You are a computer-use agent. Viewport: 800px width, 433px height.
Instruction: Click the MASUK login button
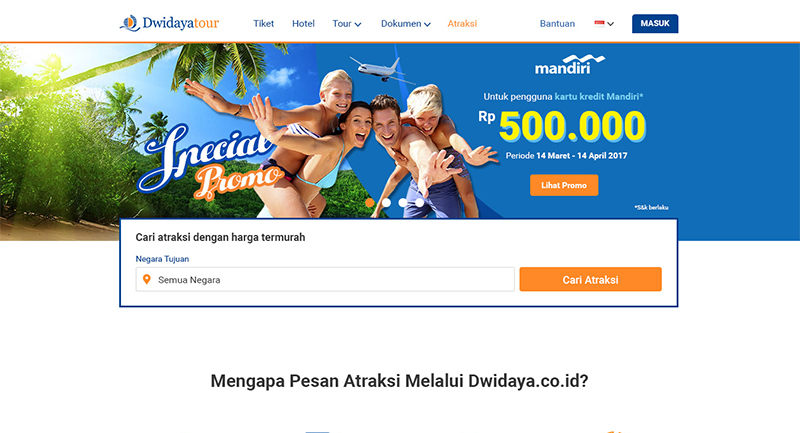[655, 23]
